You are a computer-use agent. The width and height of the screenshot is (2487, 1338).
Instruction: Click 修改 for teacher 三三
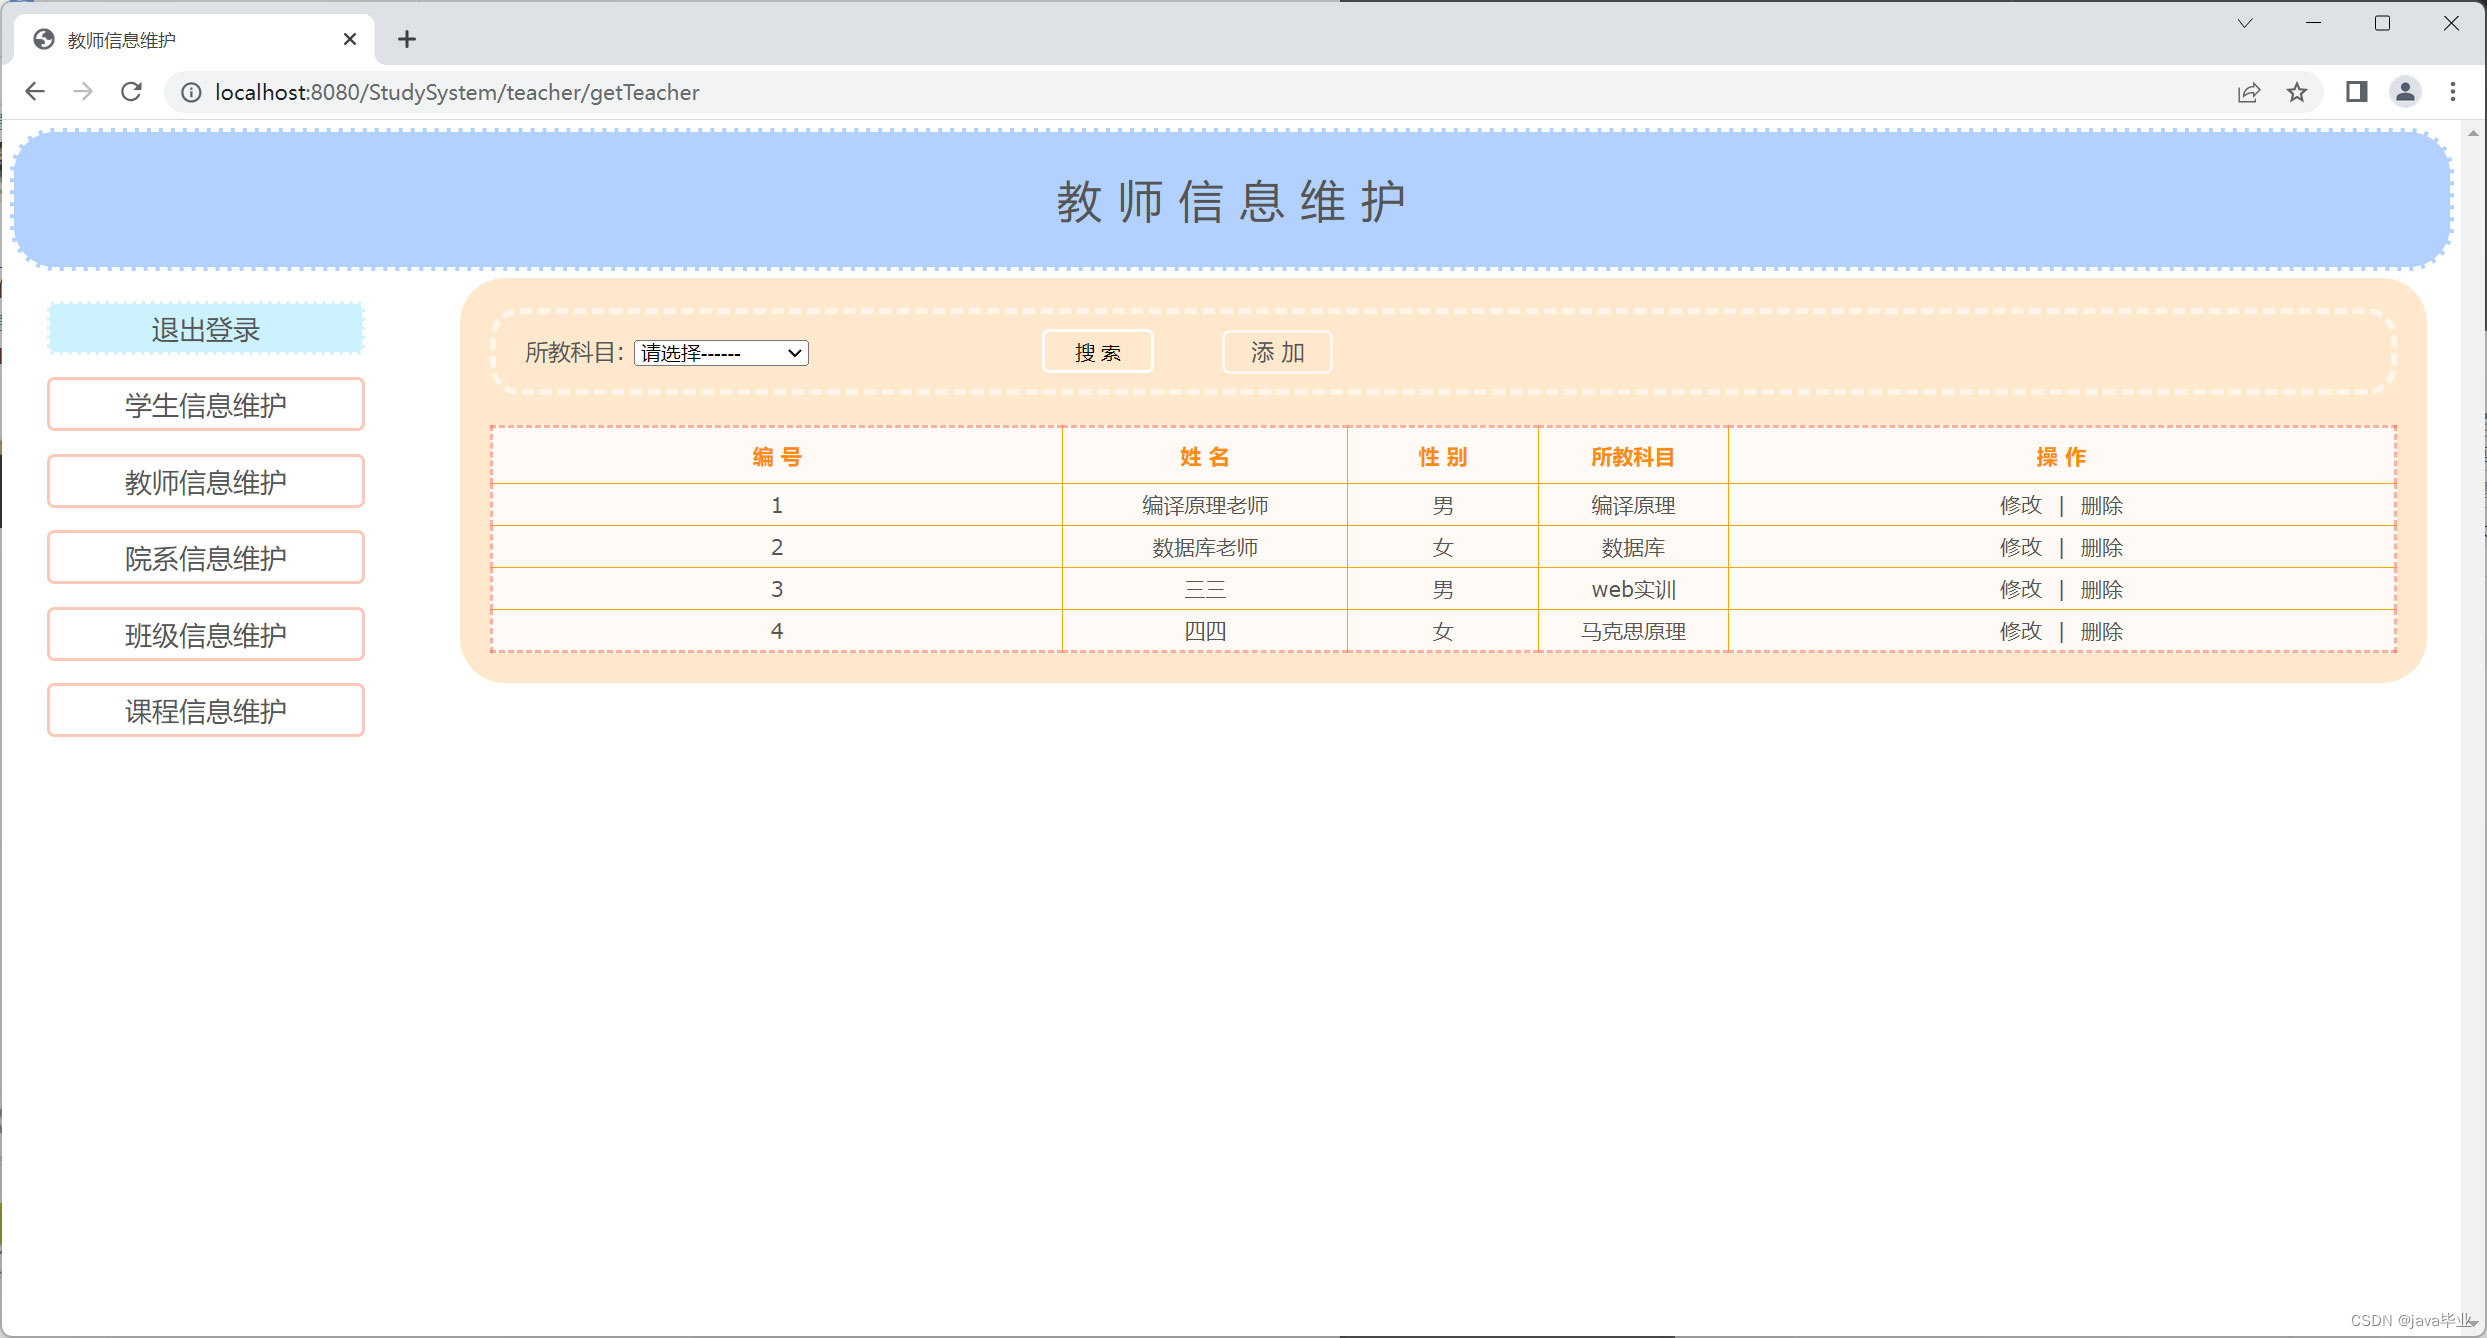2021,590
